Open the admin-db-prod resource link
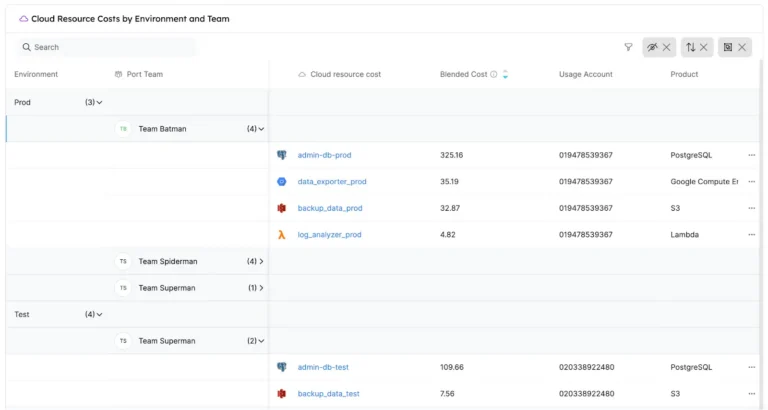 pyautogui.click(x=324, y=155)
